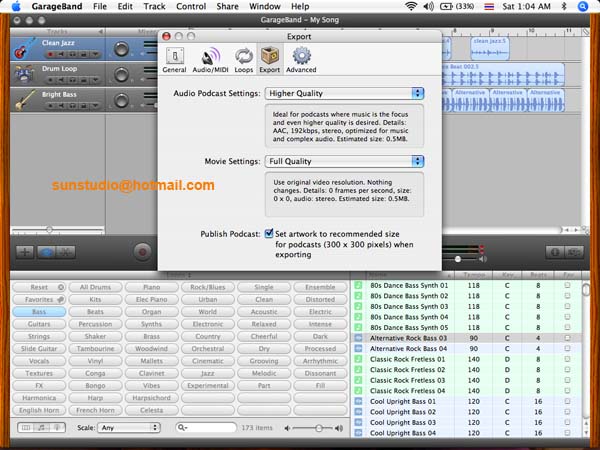Open the Bluetooth menu bar icon

coord(564,7)
